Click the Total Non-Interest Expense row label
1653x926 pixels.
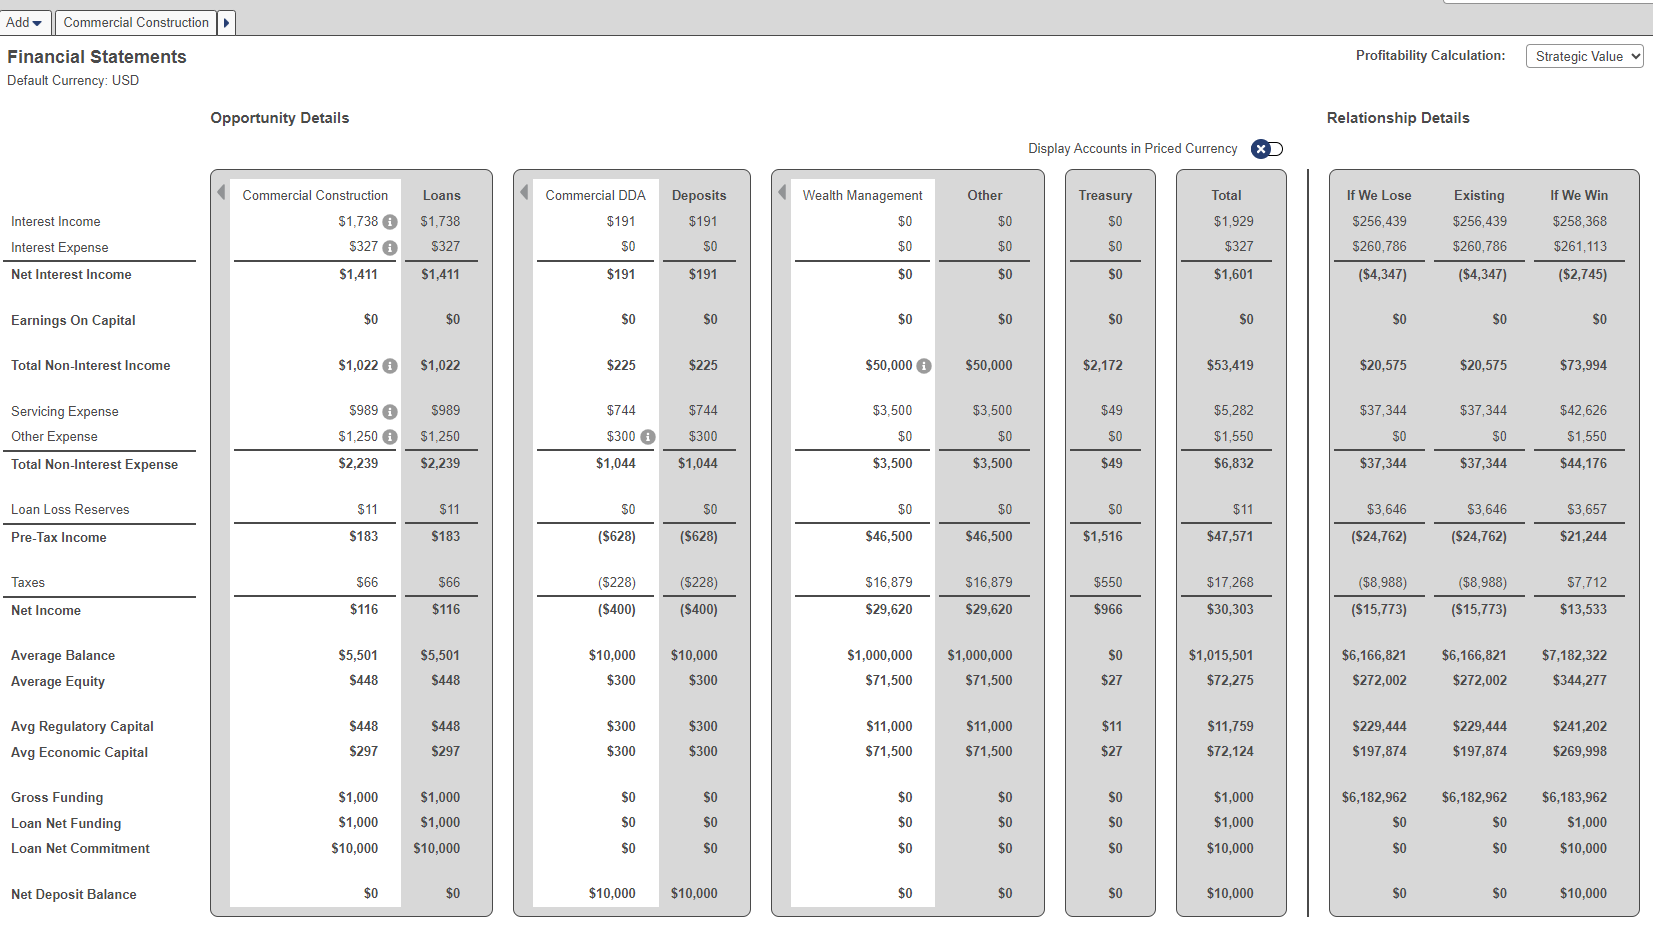point(94,464)
